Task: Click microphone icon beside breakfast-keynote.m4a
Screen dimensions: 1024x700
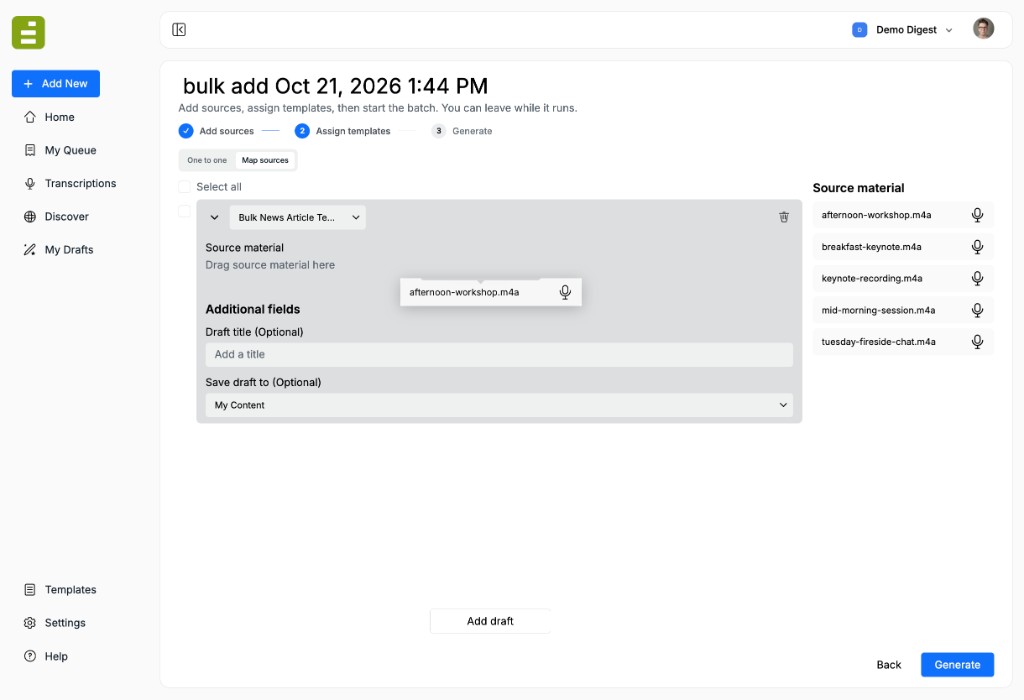Action: tap(977, 247)
